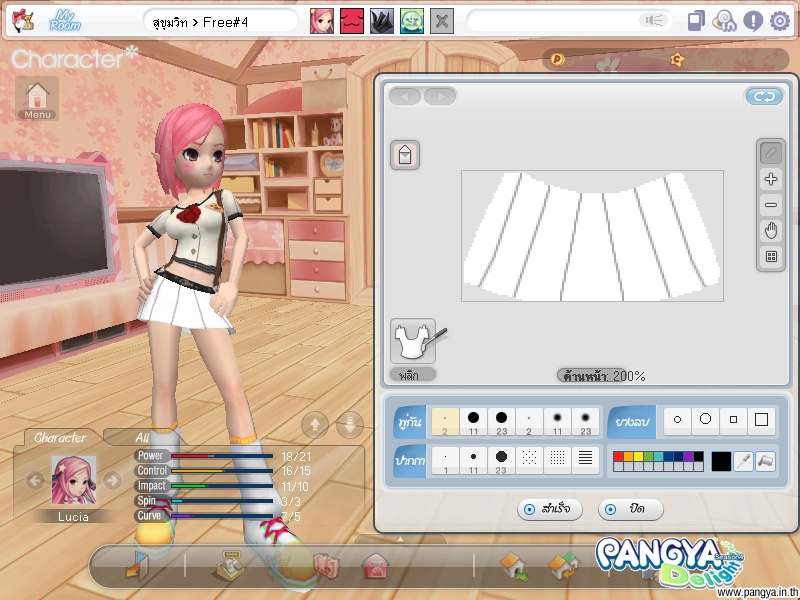Toggle the chat speaker icon

[x=654, y=20]
